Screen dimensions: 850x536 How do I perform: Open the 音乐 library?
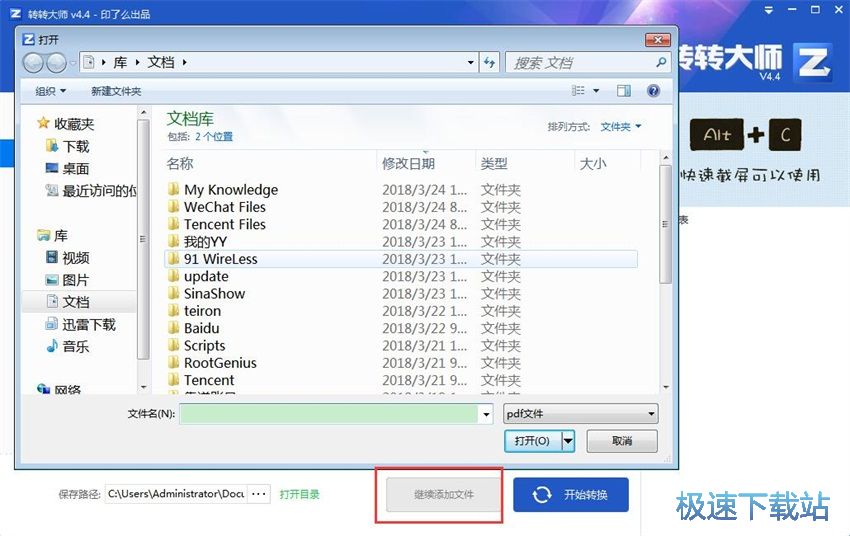click(x=68, y=346)
